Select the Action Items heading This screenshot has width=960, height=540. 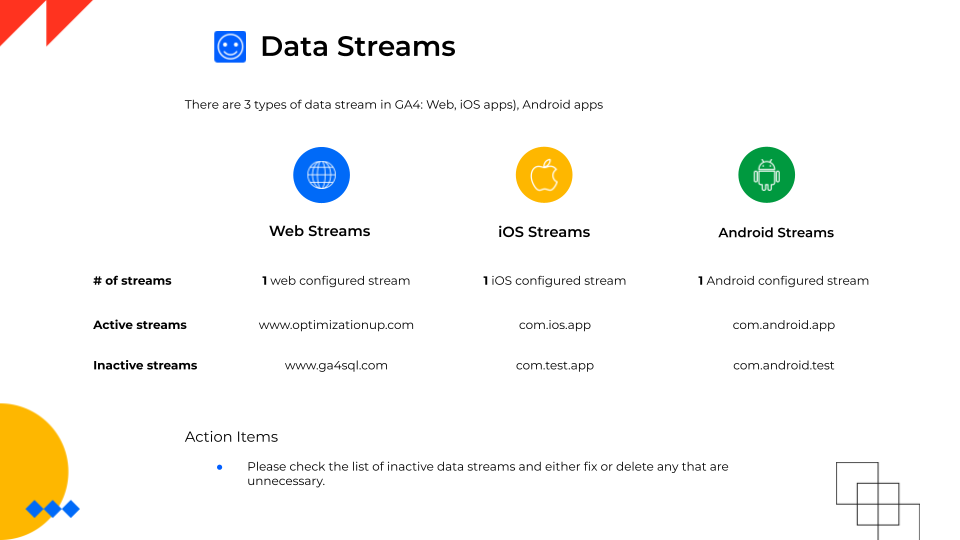coord(231,437)
